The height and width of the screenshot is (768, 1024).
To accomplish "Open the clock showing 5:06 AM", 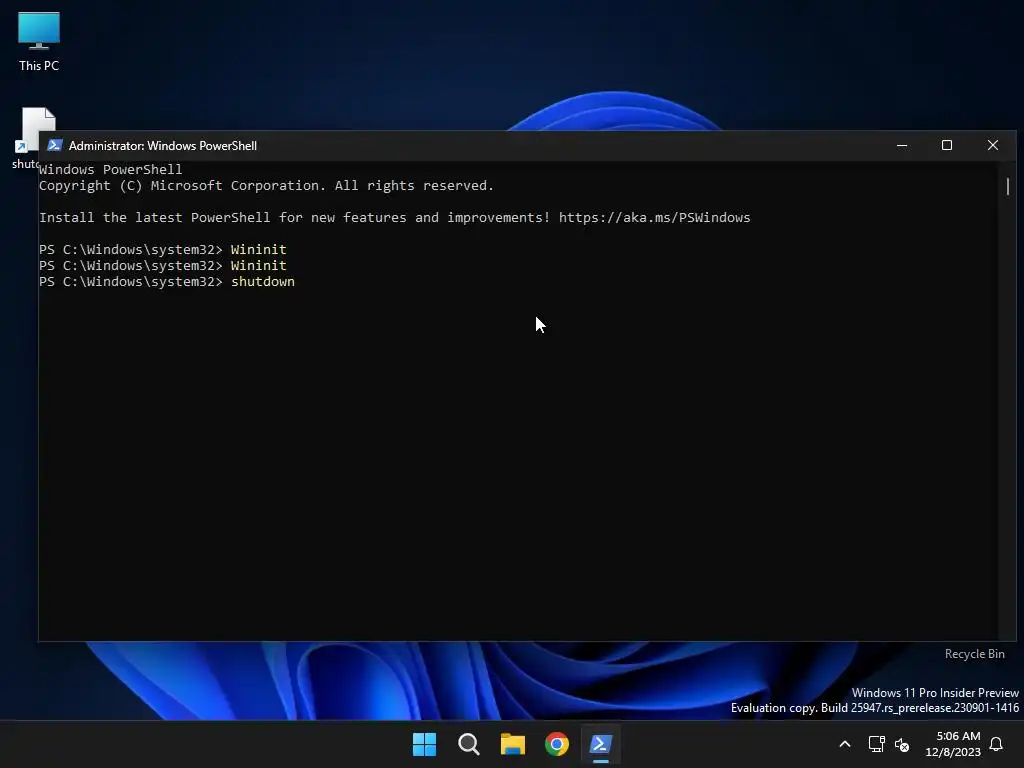I will click(x=953, y=744).
